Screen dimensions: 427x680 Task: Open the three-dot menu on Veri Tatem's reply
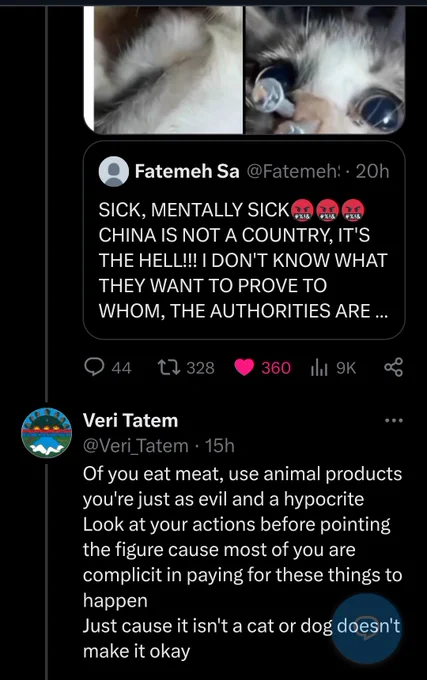(394, 420)
